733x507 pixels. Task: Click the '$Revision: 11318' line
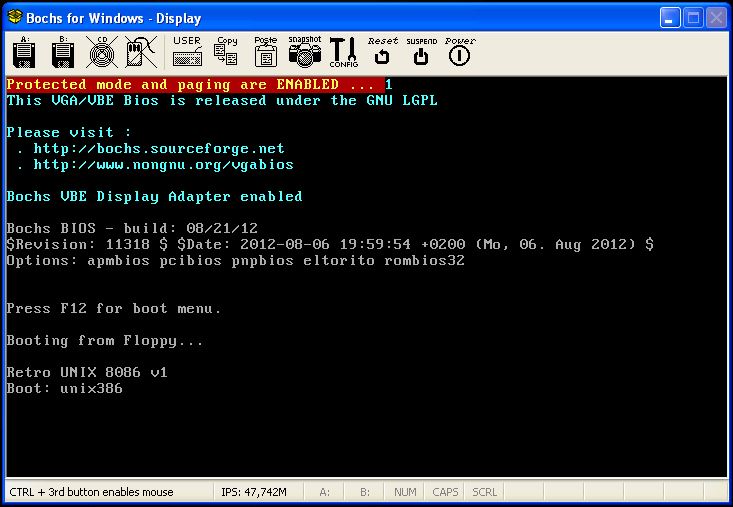coord(330,244)
